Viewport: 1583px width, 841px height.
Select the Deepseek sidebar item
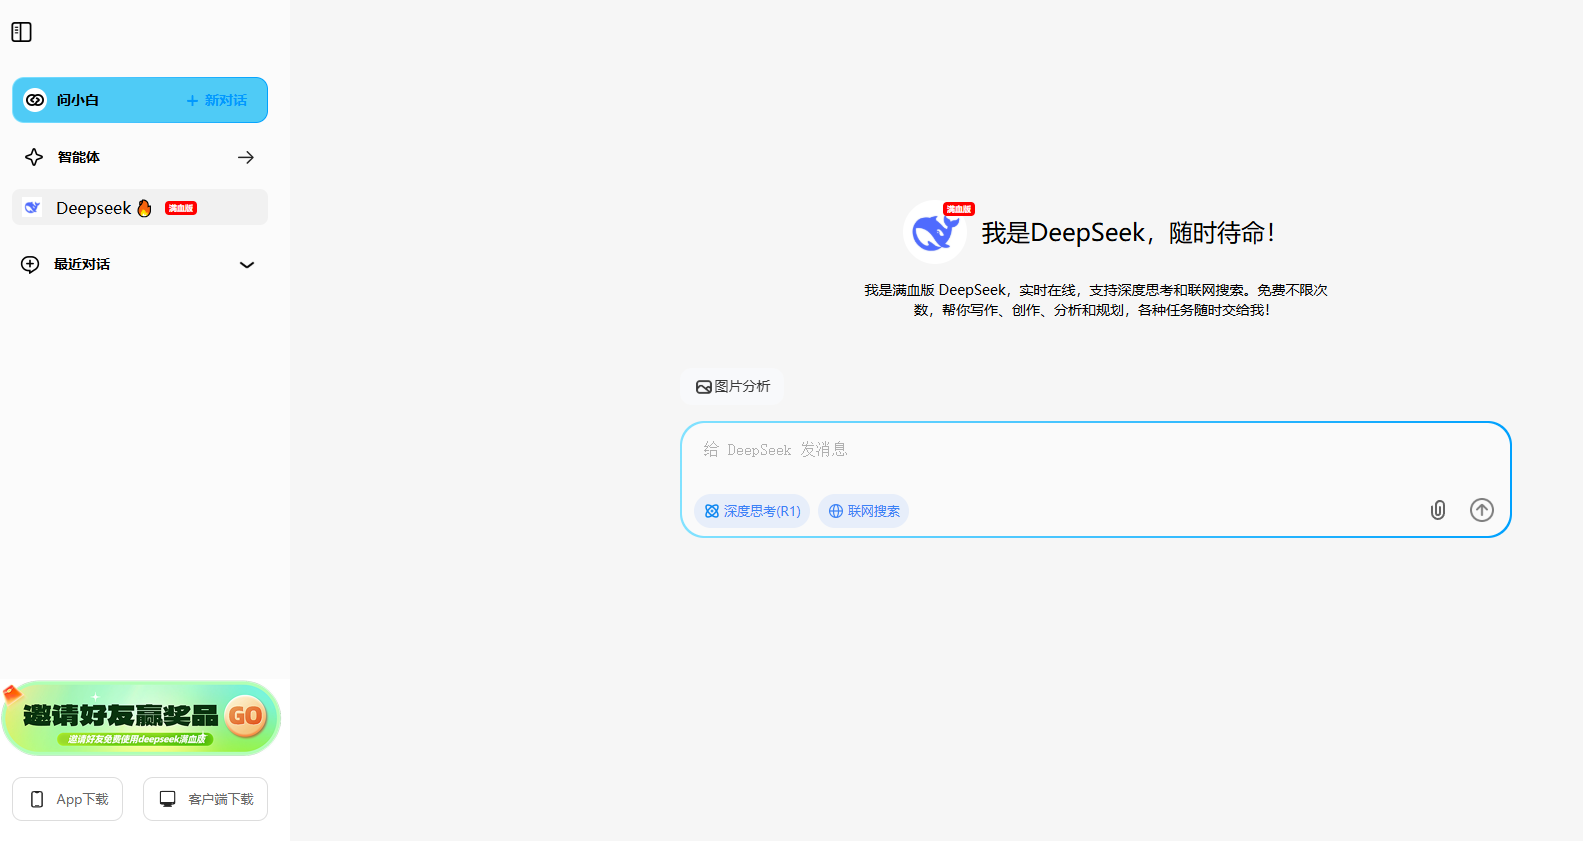(x=140, y=207)
